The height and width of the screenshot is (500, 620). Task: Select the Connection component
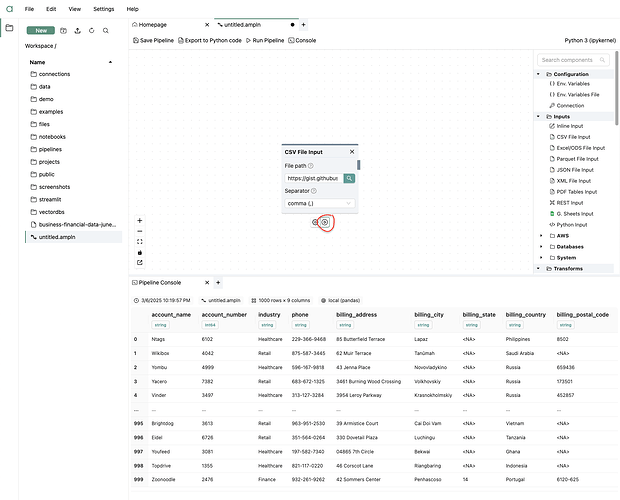point(567,106)
